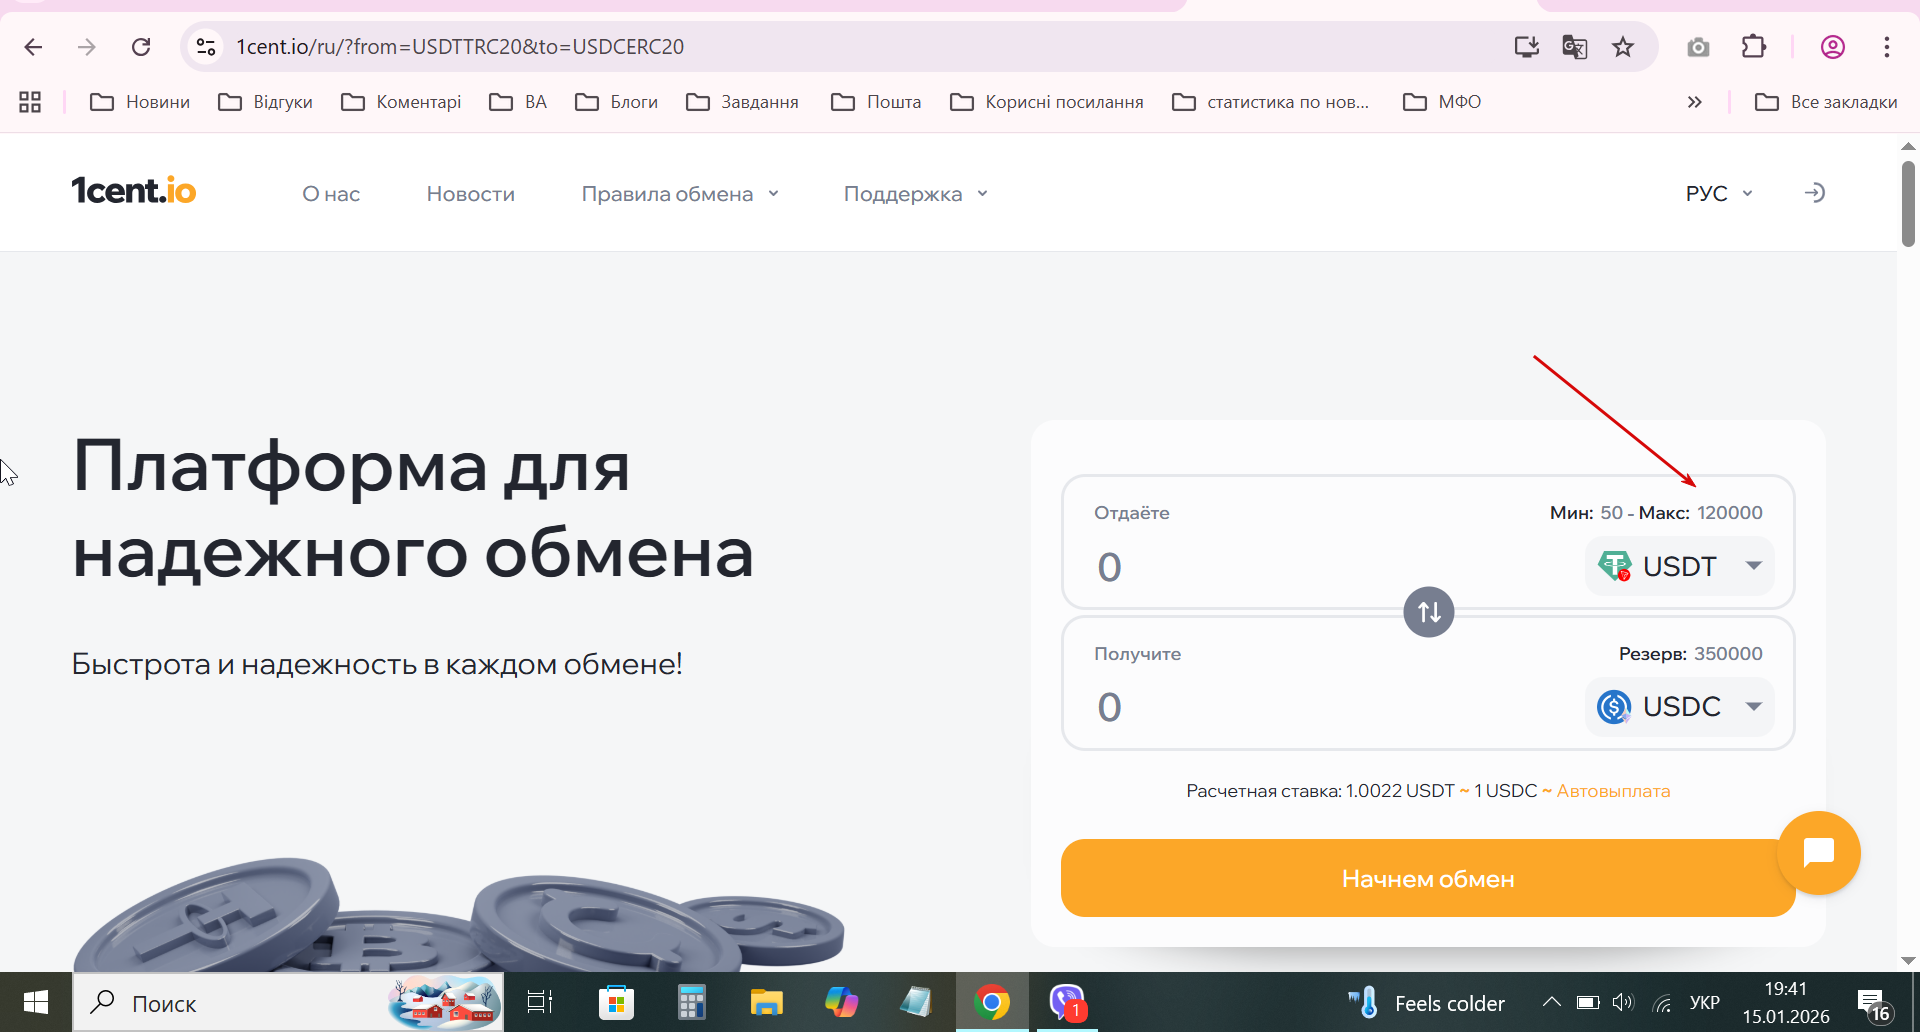Open the Copilot icon on the taskbar
This screenshot has height=1032, width=1920.
[x=841, y=1002]
